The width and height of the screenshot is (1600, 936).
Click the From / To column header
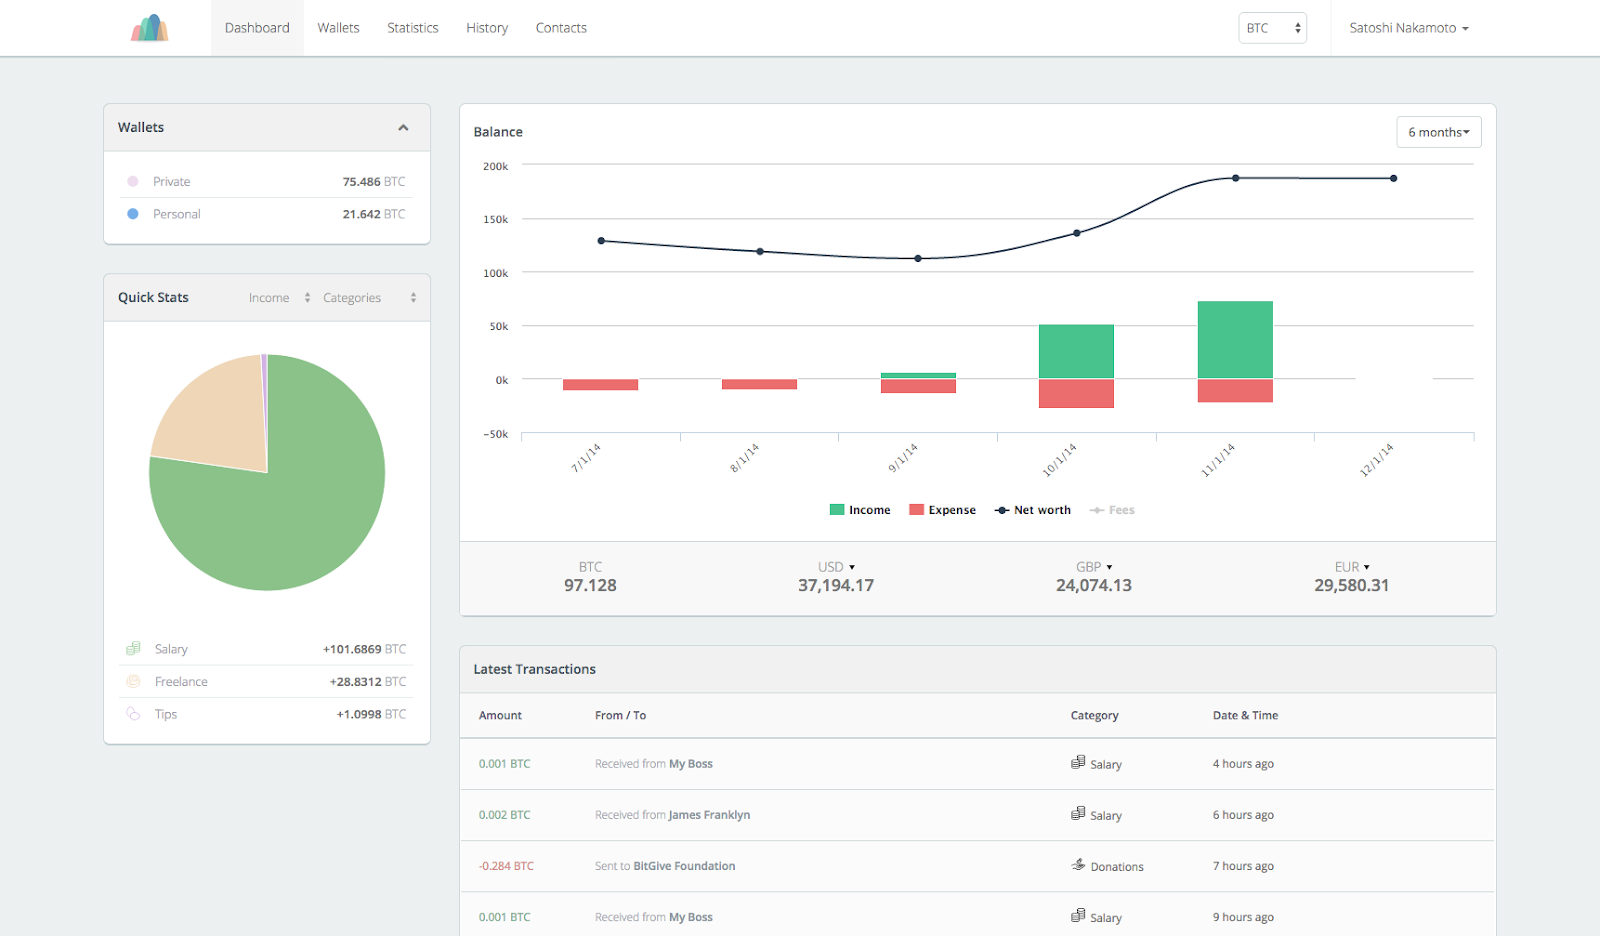click(620, 715)
